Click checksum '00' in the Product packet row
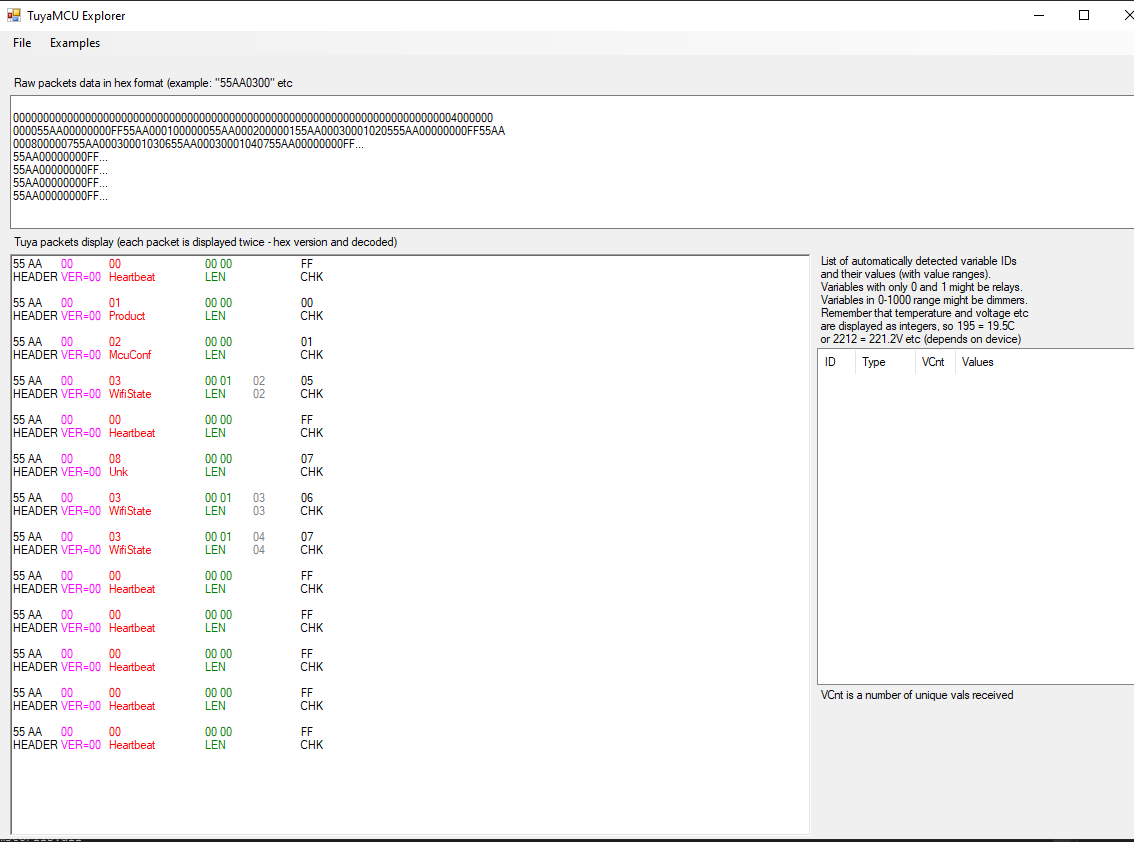Image resolution: width=1134 pixels, height=842 pixels. click(307, 302)
